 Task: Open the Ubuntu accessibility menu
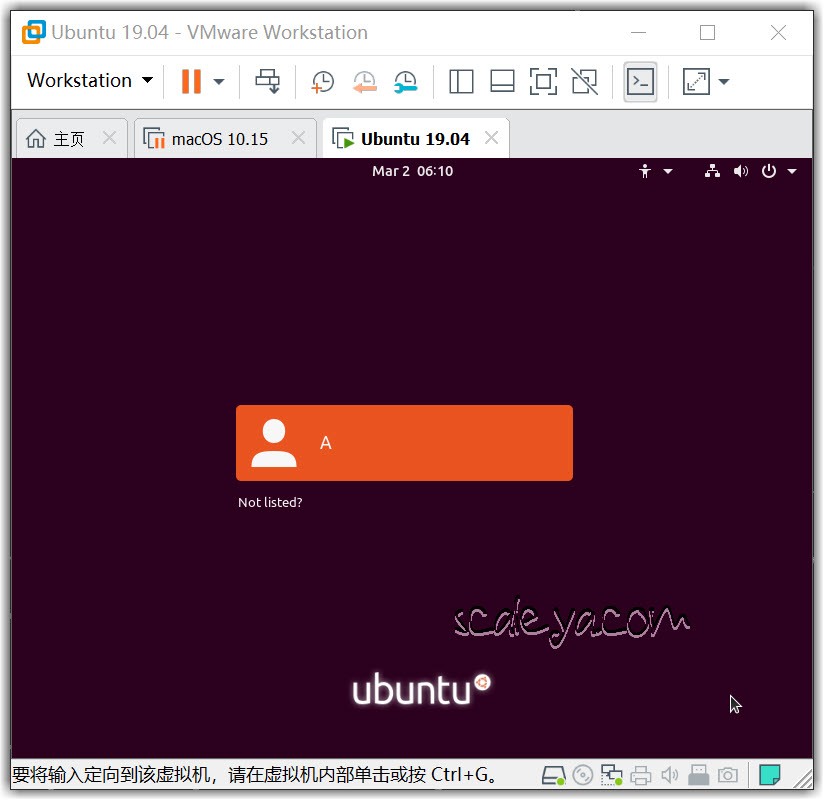pyautogui.click(x=654, y=171)
